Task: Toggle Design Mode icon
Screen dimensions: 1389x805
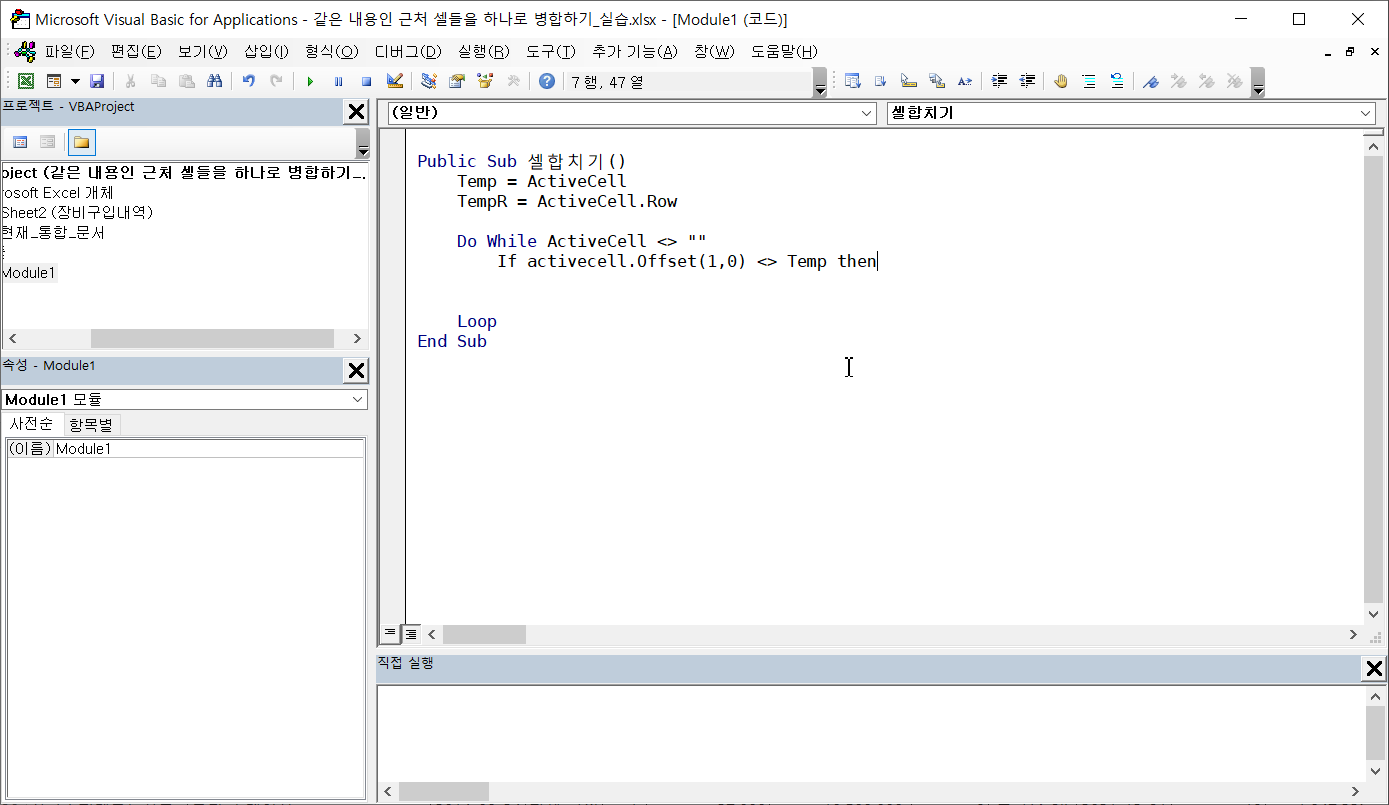Action: coord(394,81)
